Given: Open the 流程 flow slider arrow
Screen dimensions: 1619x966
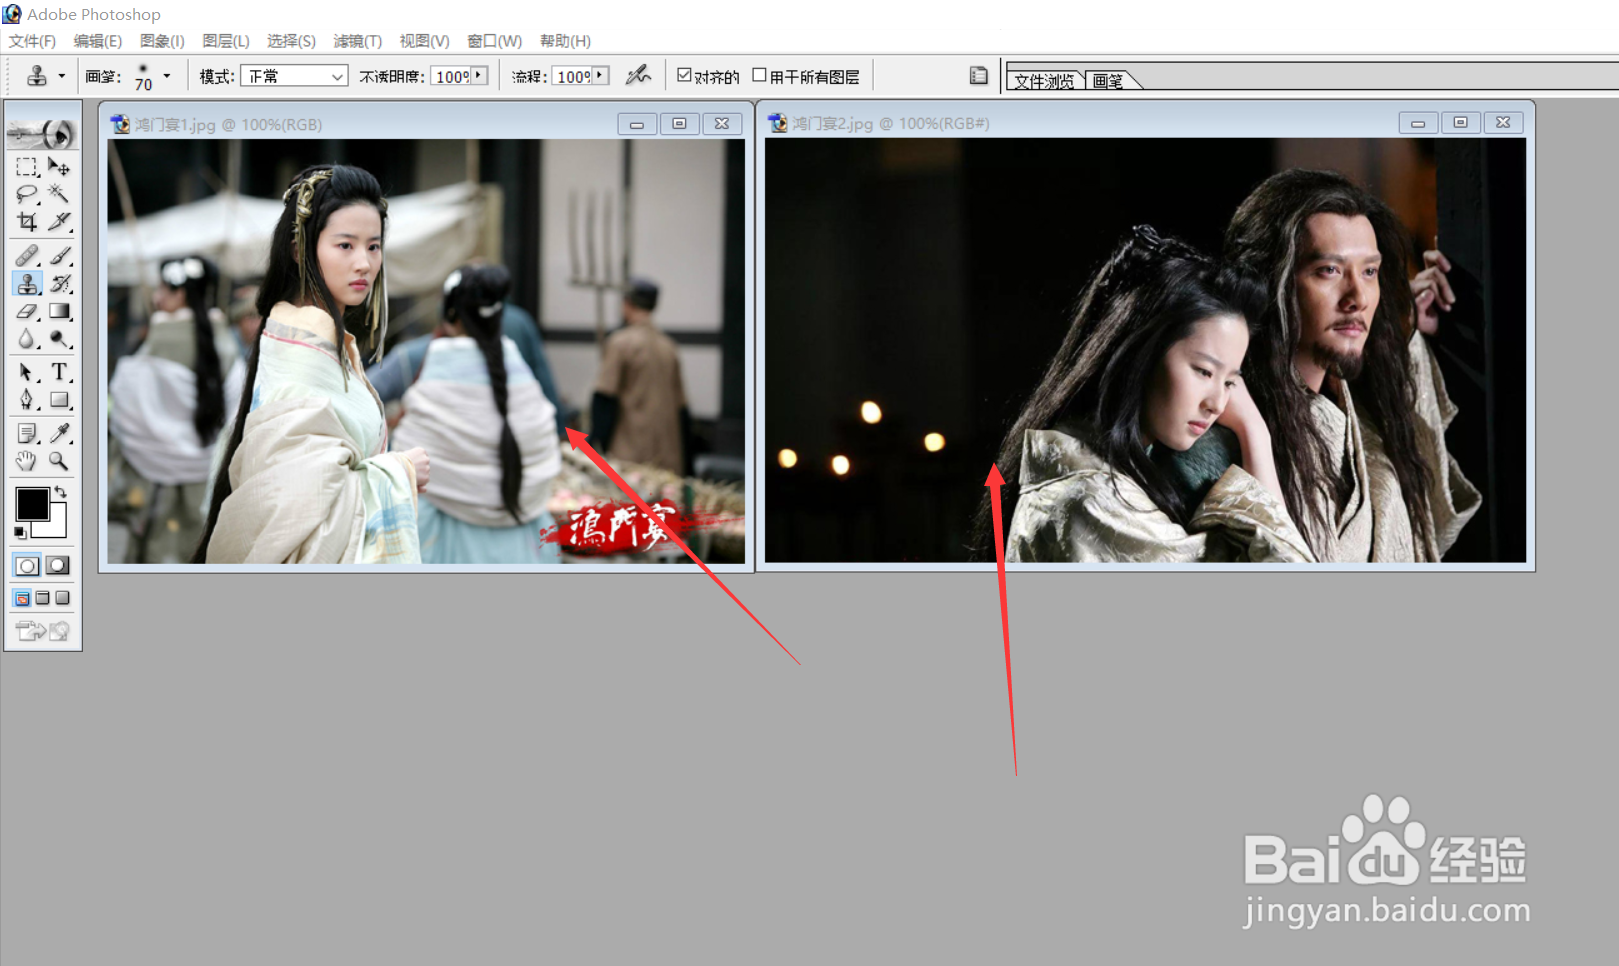Looking at the screenshot, I should pos(600,75).
